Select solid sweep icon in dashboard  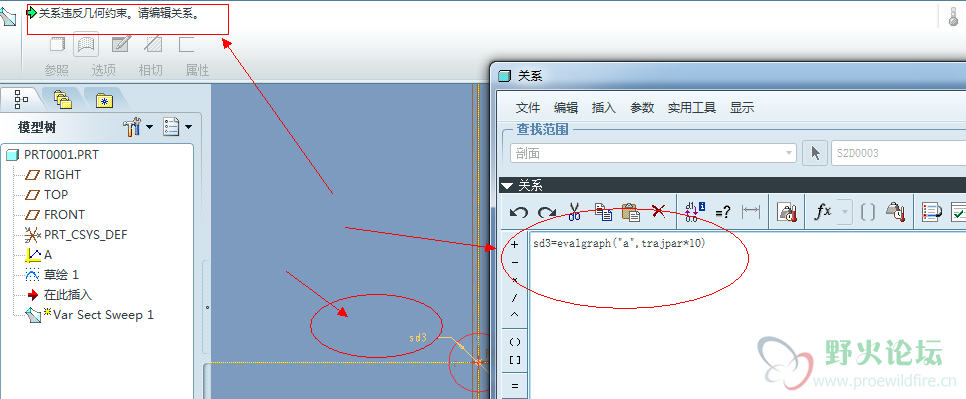coord(57,44)
